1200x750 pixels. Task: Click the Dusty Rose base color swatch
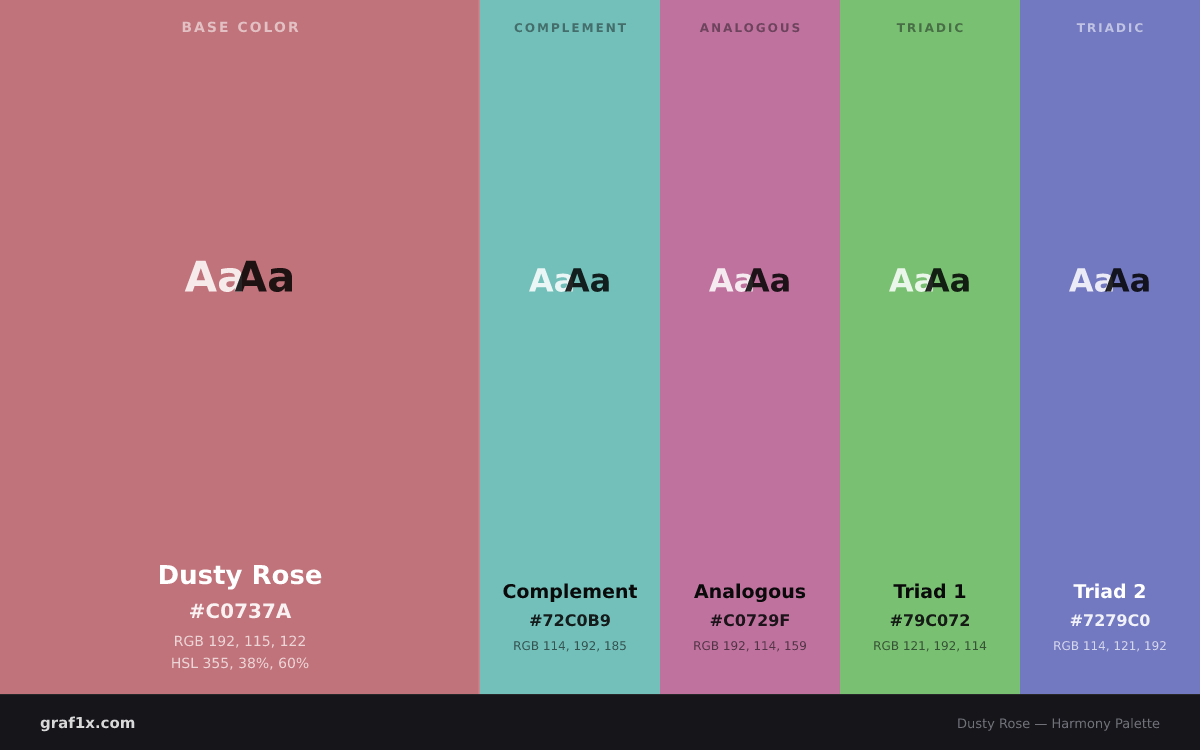coord(240,347)
